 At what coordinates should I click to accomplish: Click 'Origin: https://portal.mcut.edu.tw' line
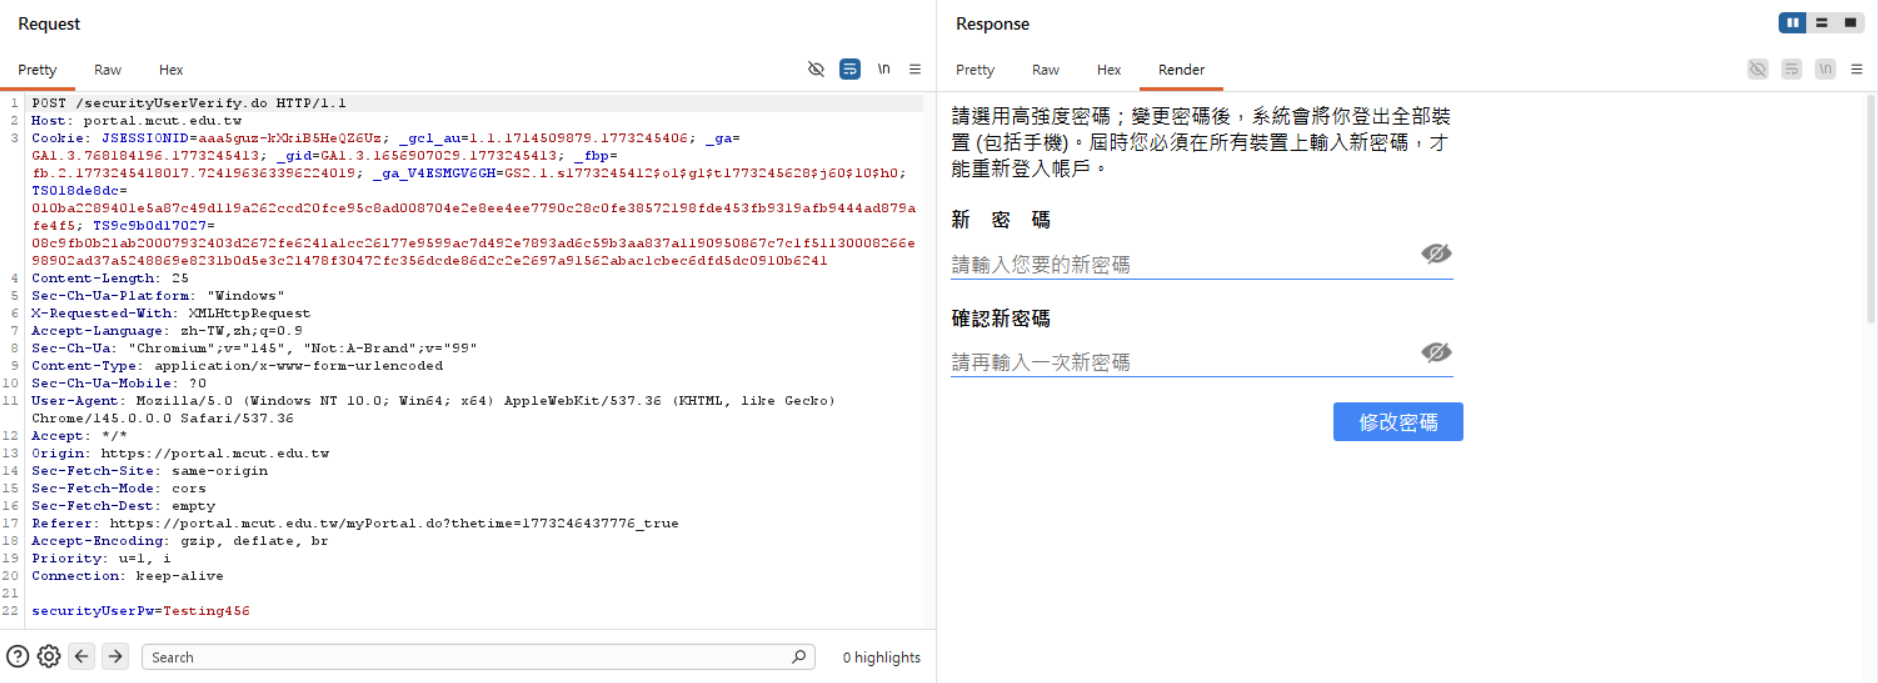pos(180,453)
